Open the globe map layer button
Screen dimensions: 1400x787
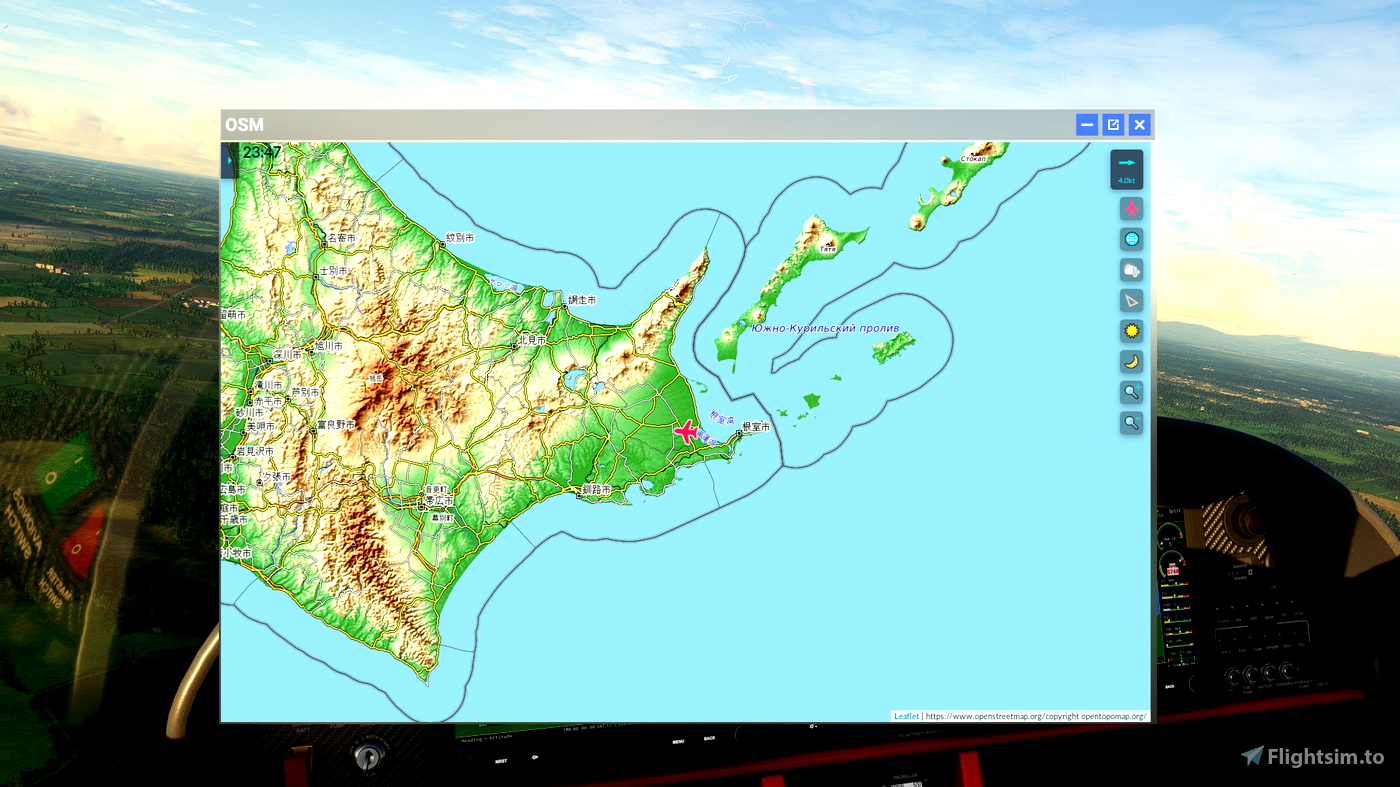[1131, 240]
